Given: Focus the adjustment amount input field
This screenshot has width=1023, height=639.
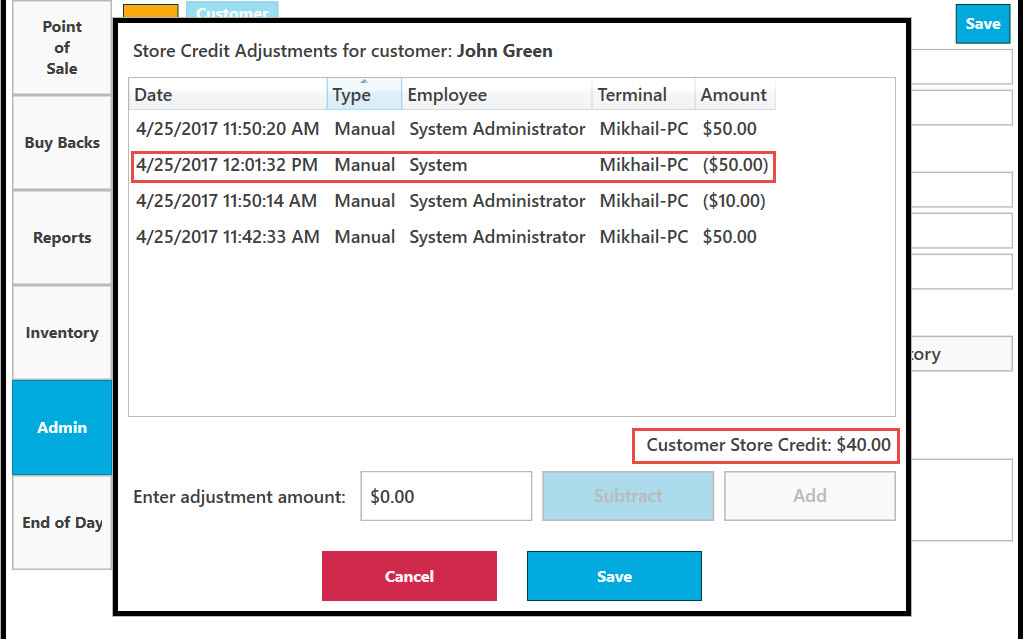Looking at the screenshot, I should [446, 496].
